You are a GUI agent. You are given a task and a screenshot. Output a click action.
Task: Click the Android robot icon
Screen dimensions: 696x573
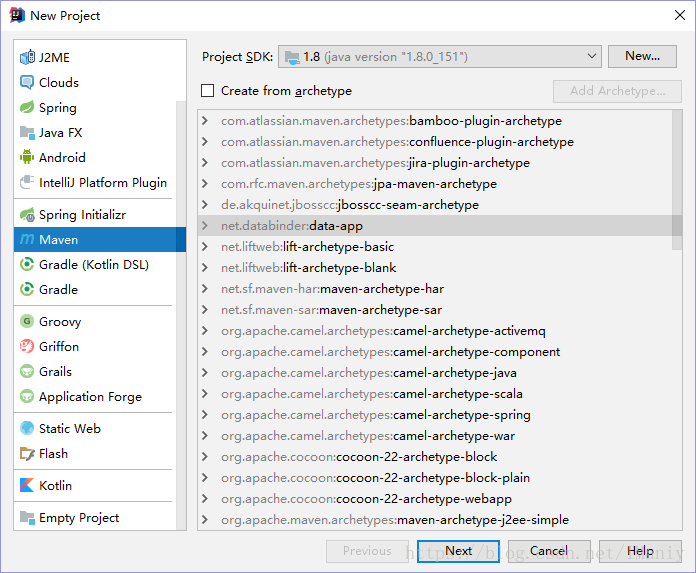[x=27, y=157]
